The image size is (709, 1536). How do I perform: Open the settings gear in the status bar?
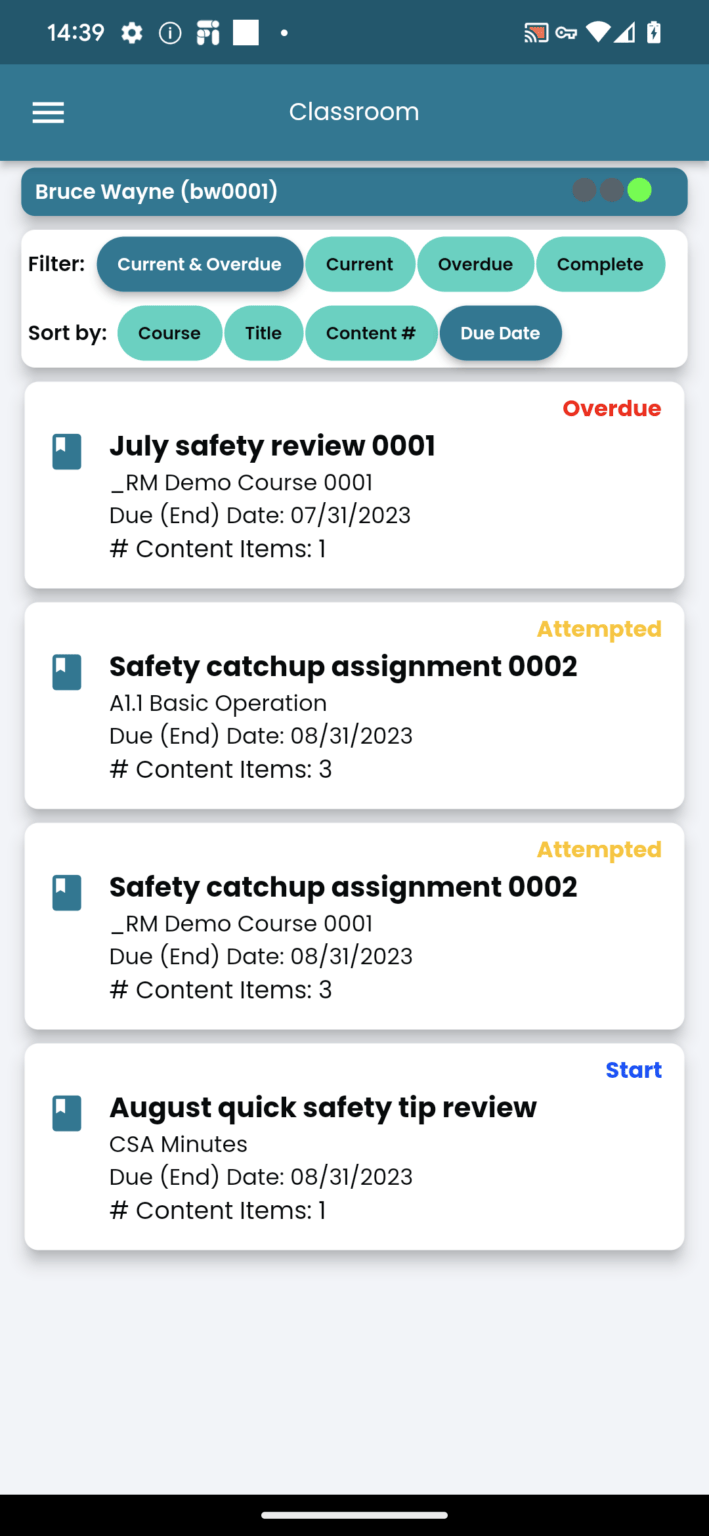pos(130,31)
